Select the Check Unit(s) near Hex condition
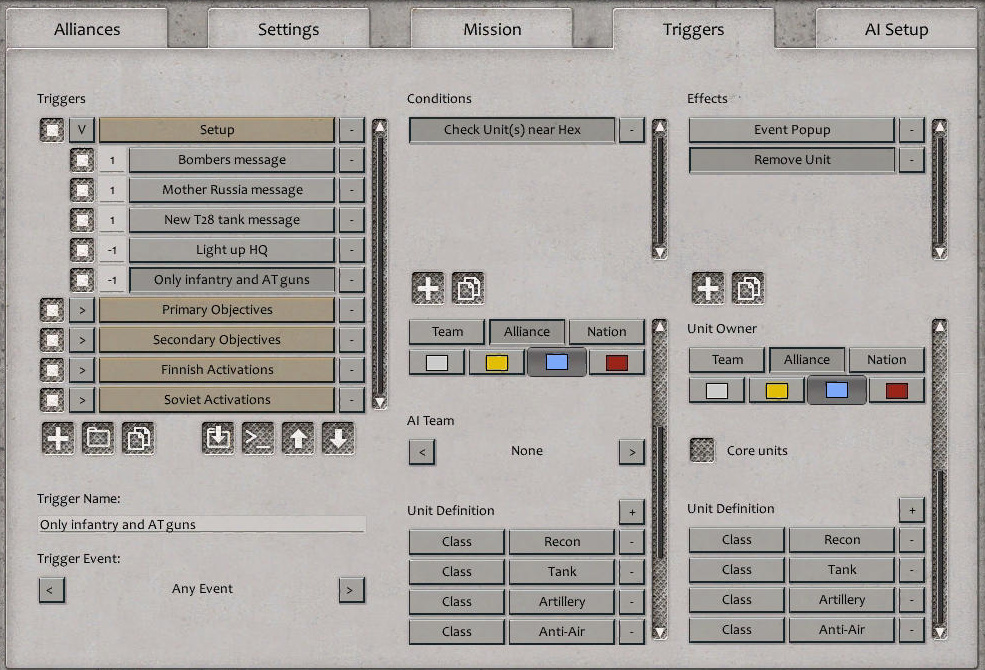The width and height of the screenshot is (985, 670). [x=512, y=129]
